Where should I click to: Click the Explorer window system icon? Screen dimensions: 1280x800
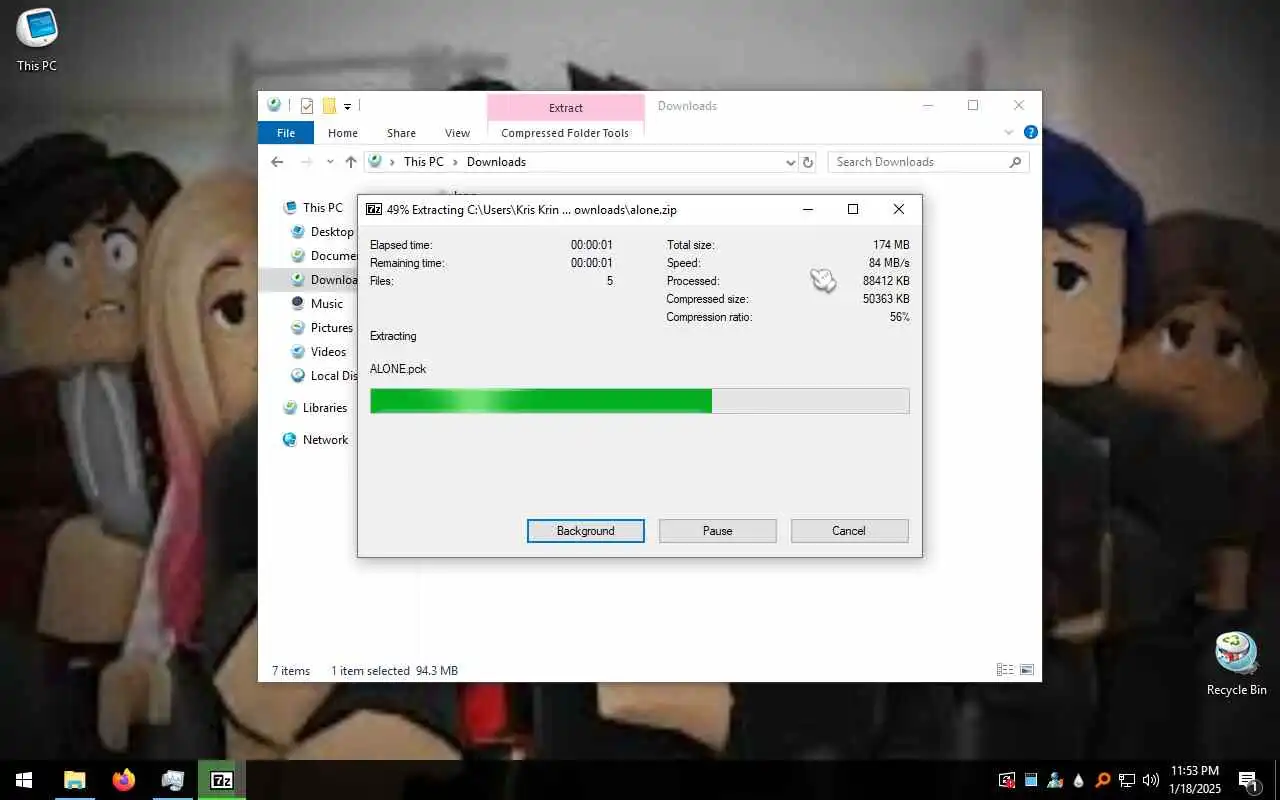coord(274,105)
